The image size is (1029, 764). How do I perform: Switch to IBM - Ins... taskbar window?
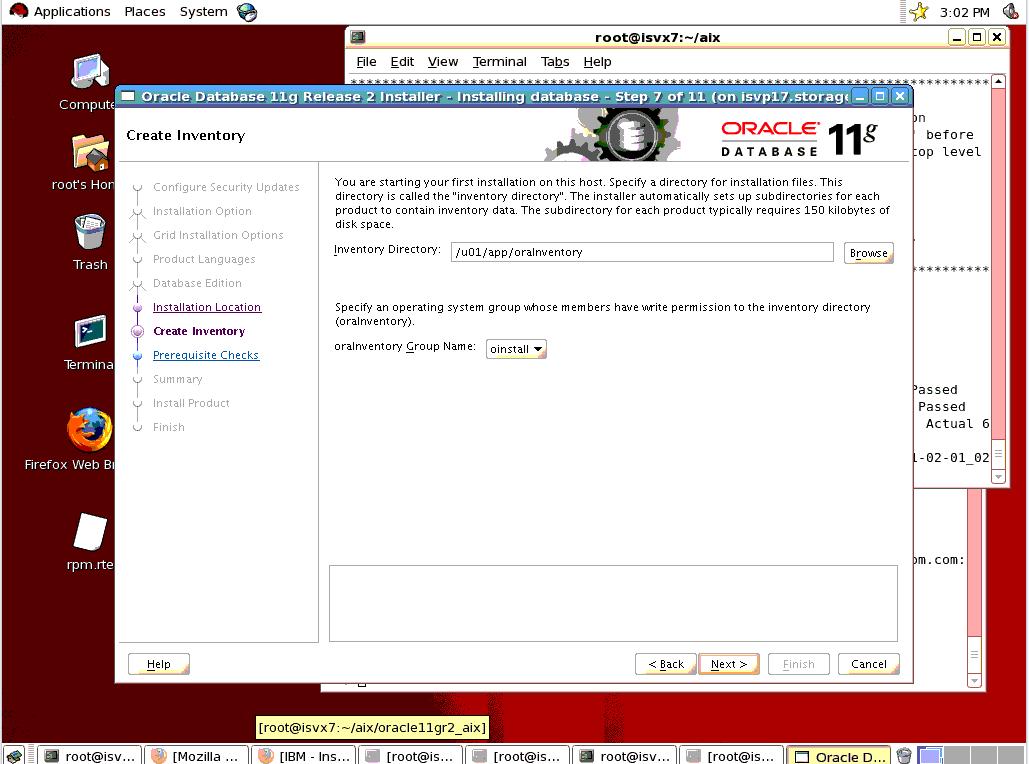click(x=303, y=756)
